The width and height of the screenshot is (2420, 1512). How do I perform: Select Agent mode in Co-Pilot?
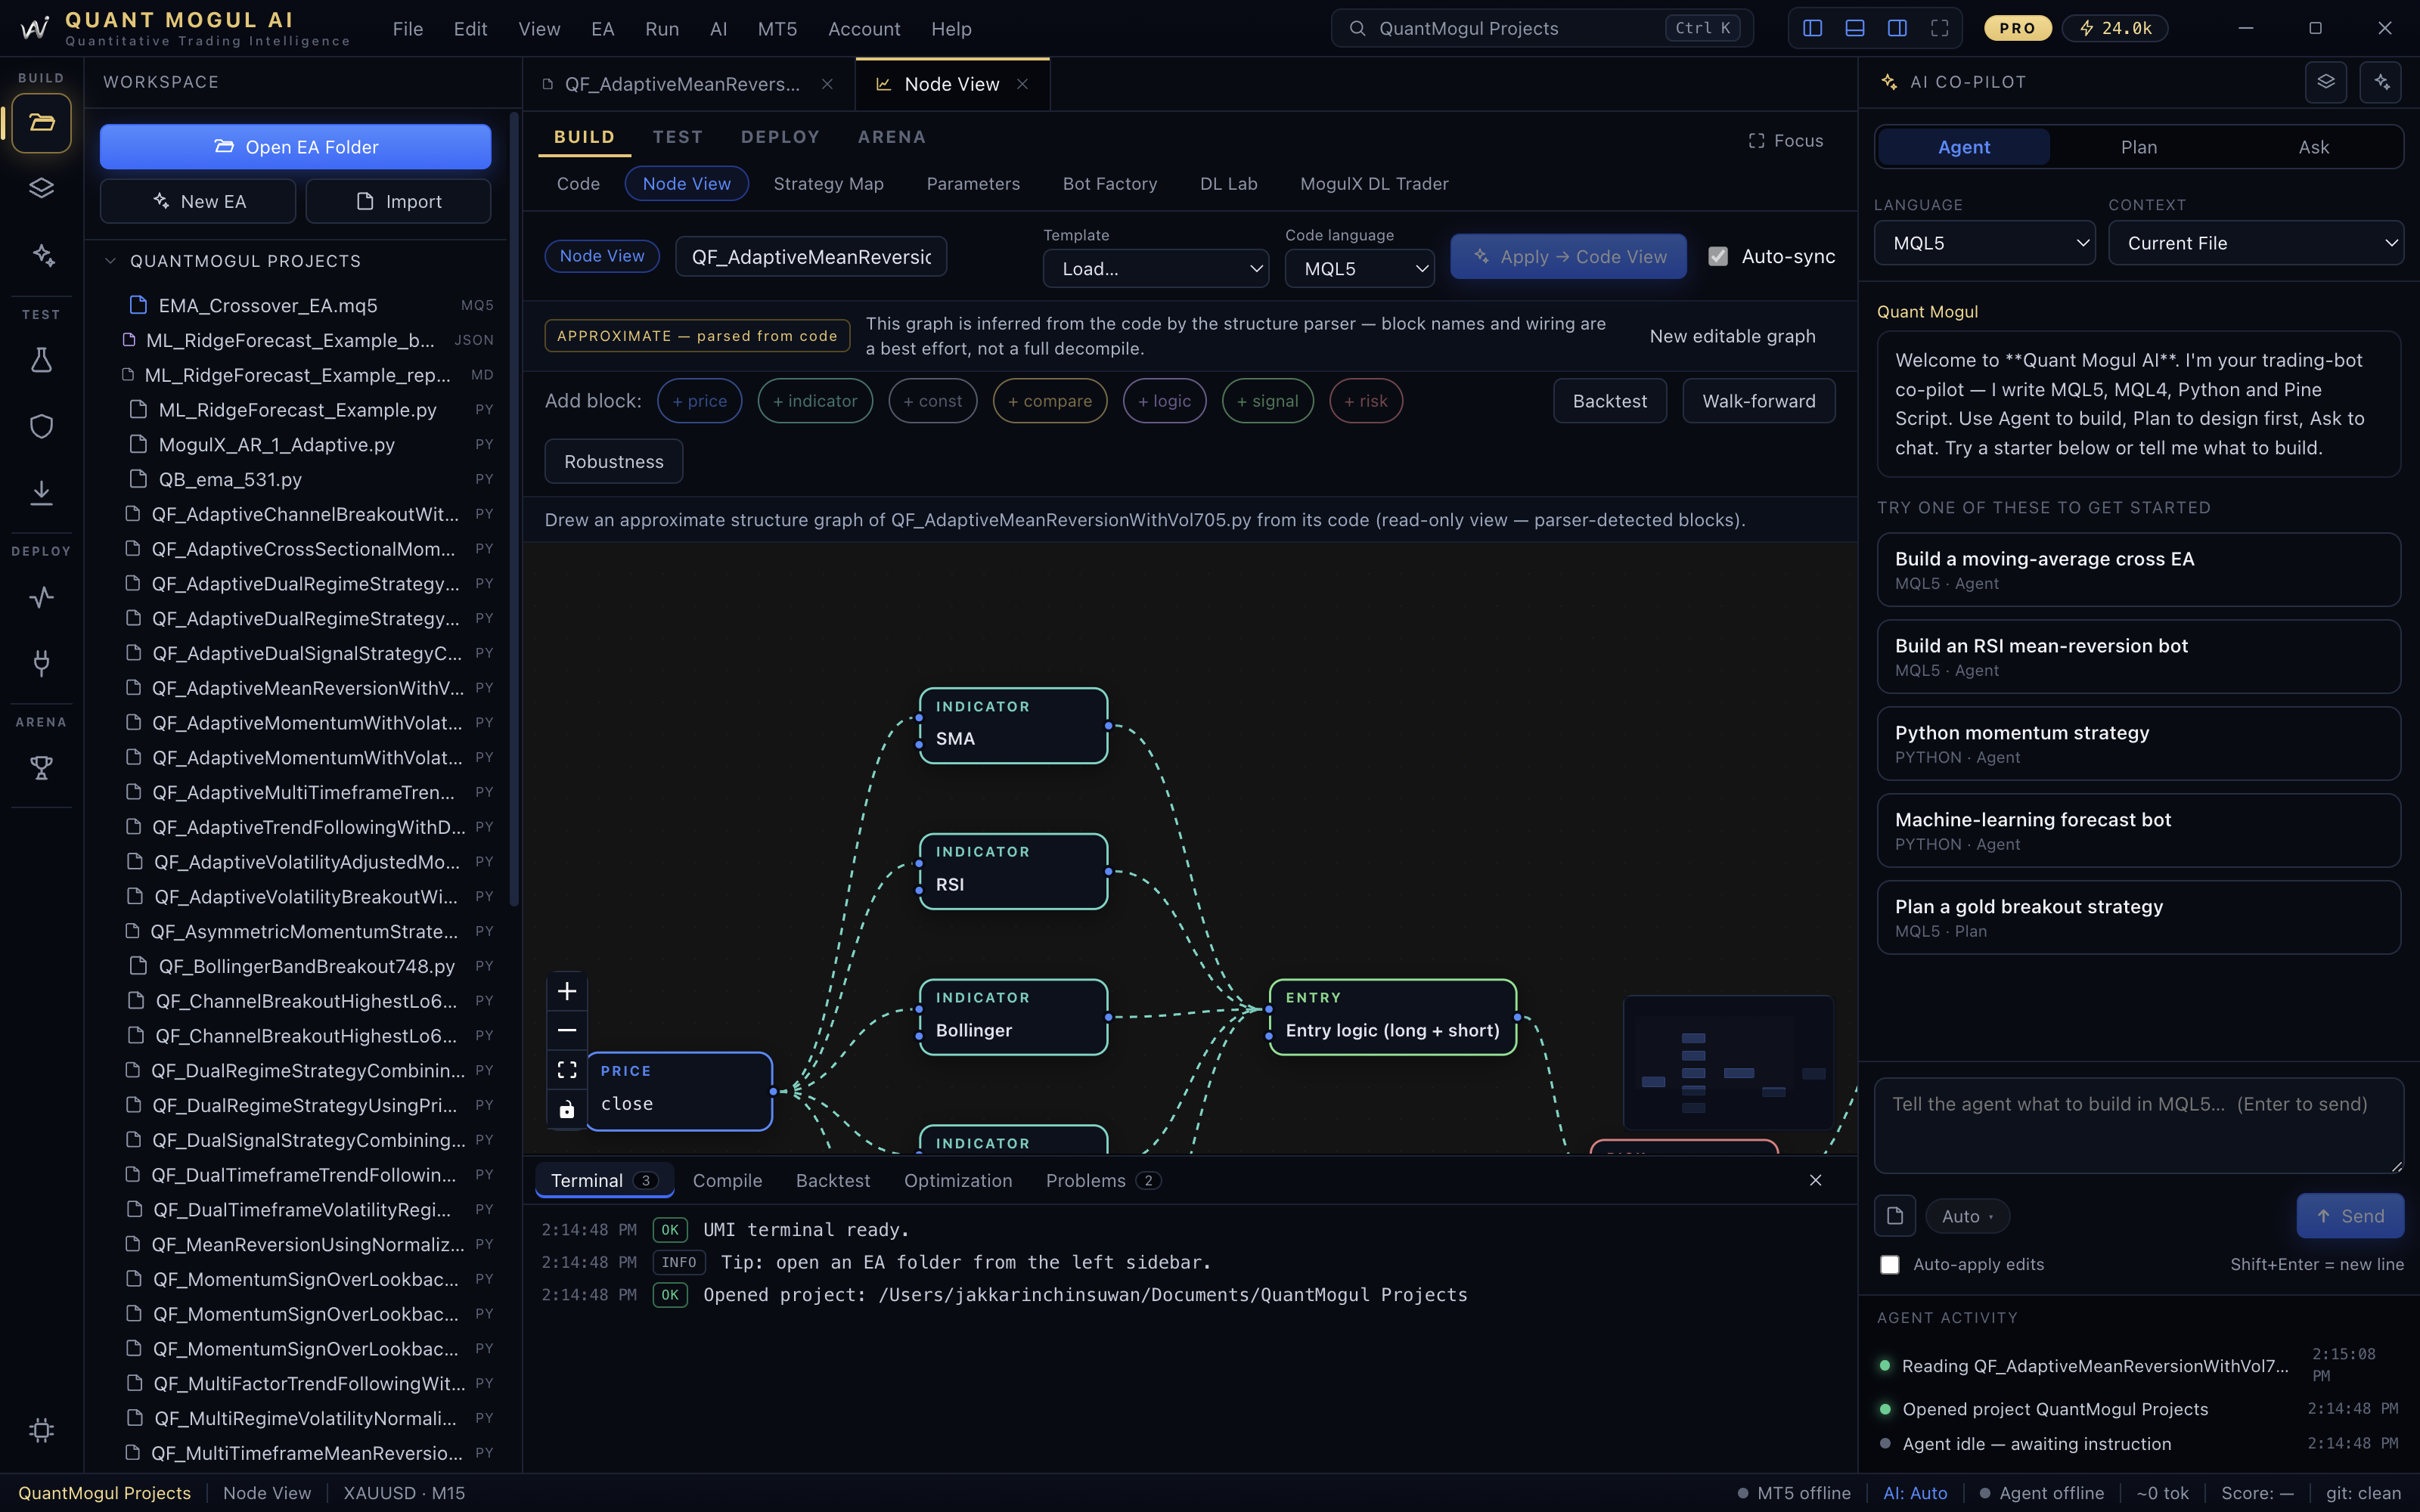click(x=1963, y=147)
